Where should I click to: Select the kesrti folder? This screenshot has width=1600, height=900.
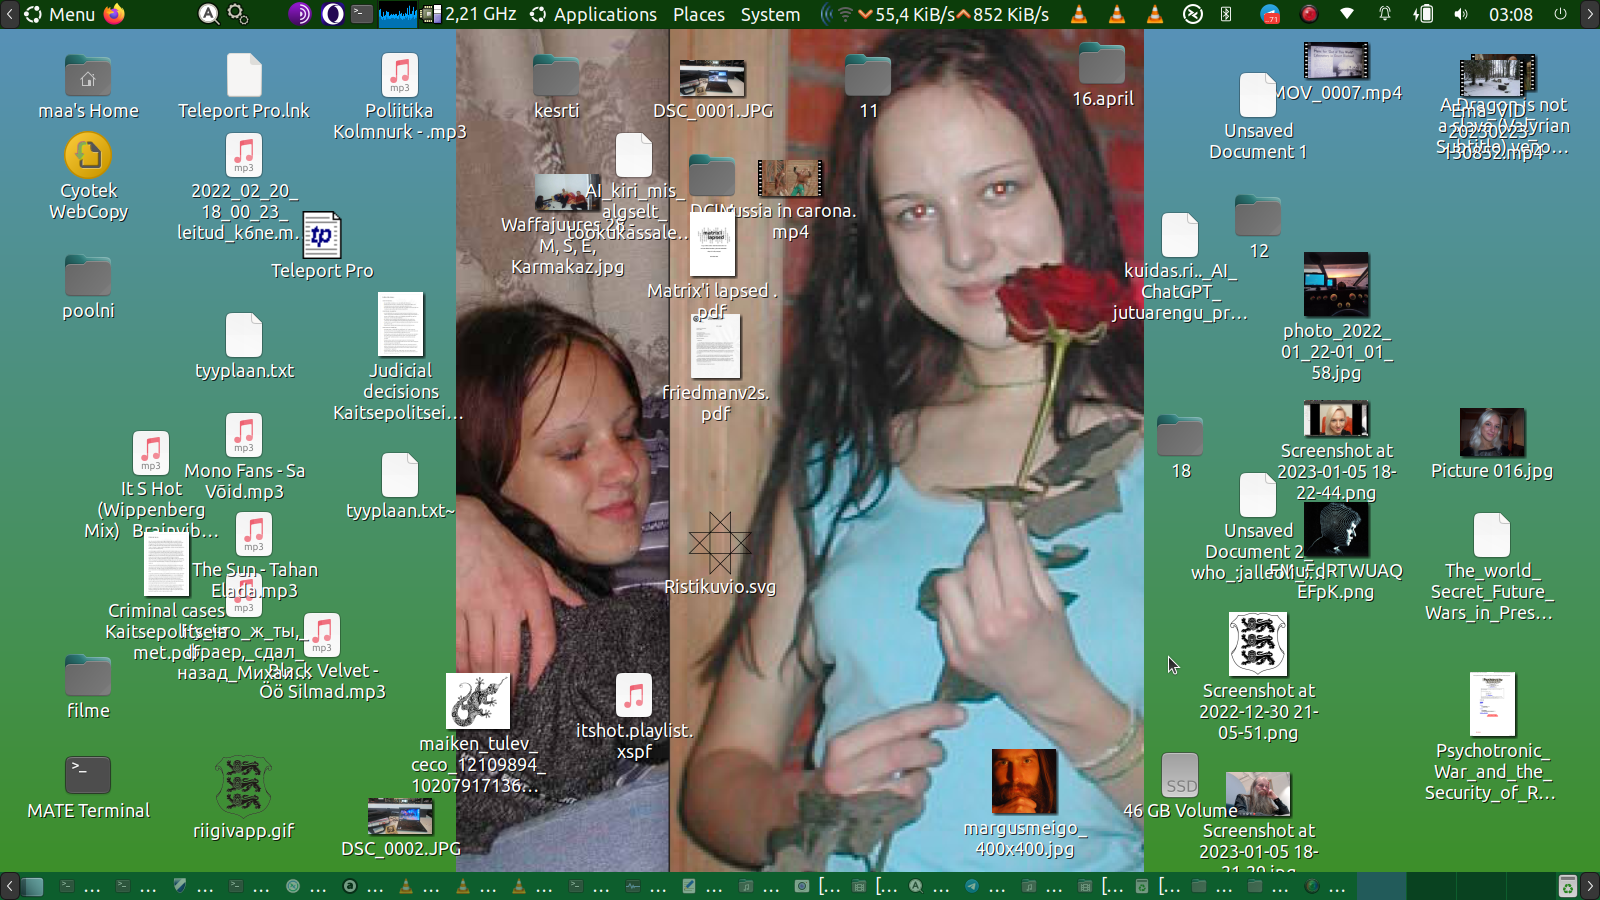point(556,88)
